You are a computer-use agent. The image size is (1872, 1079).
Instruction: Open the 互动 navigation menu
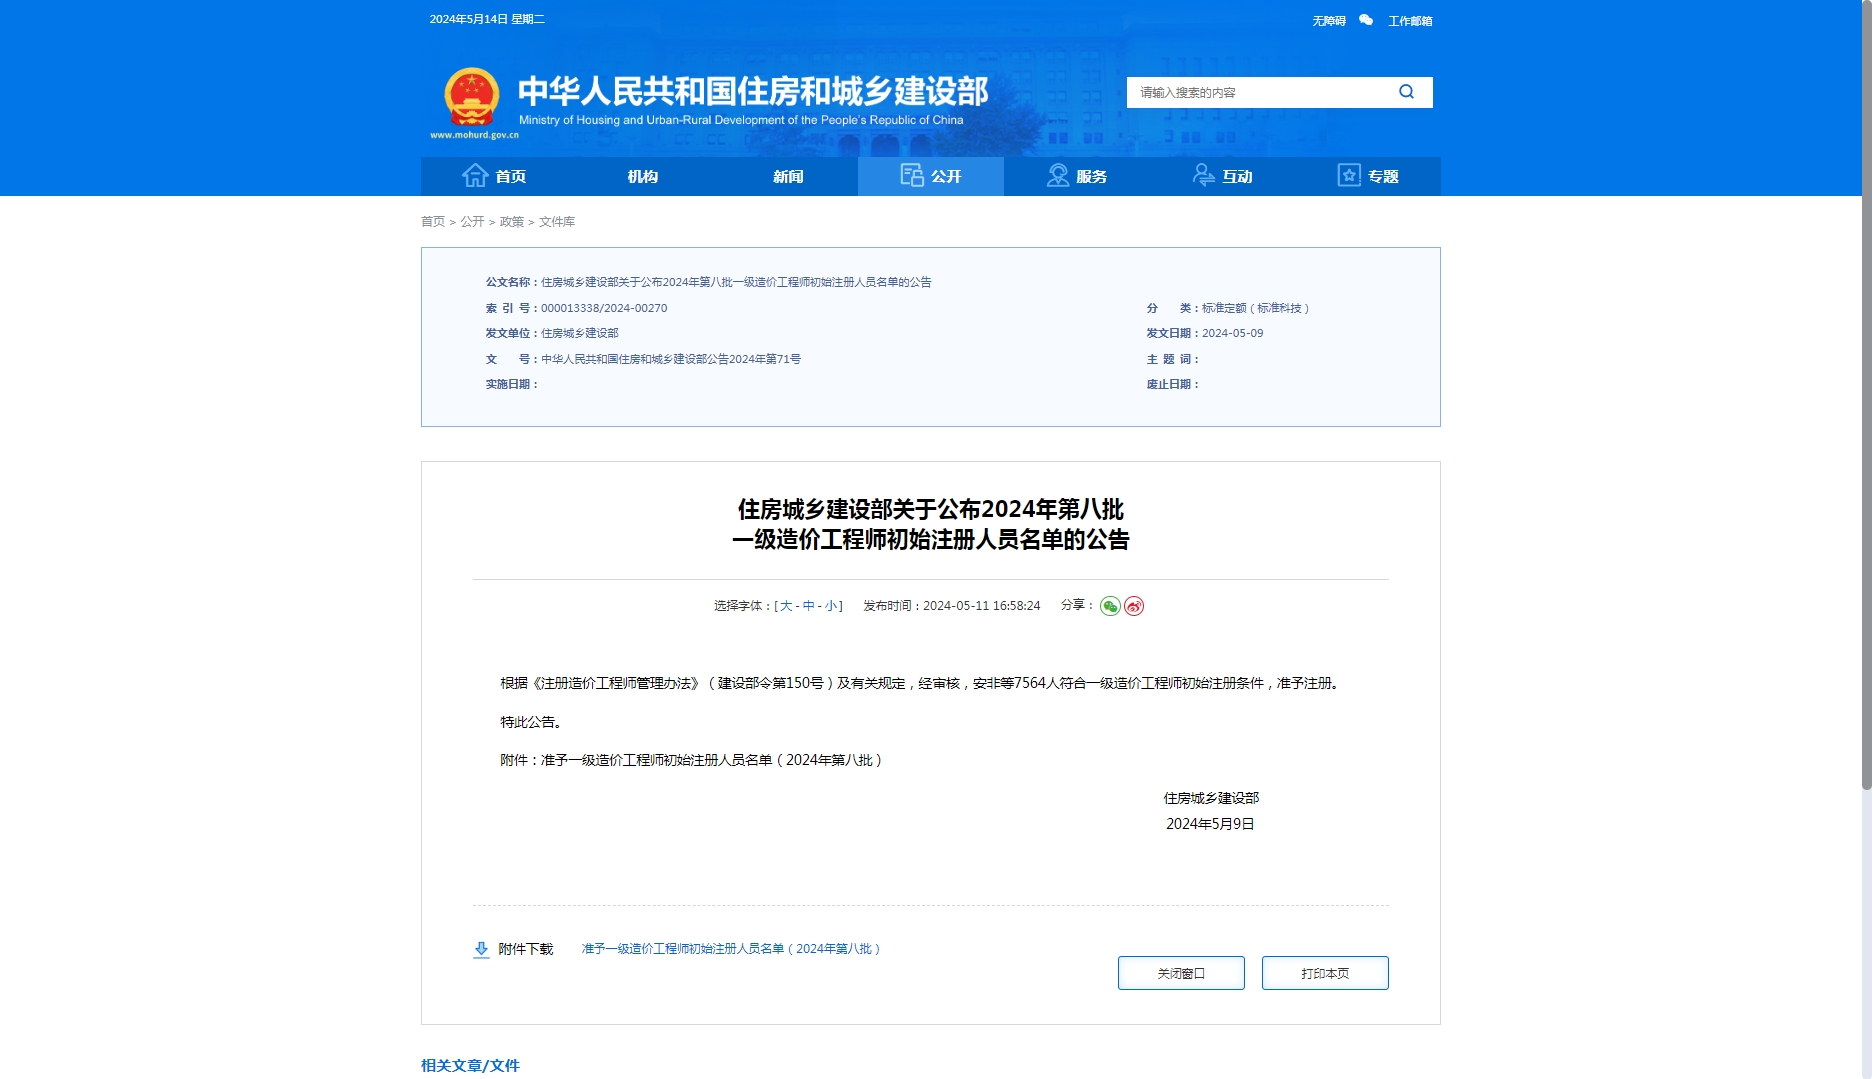[x=1223, y=176]
